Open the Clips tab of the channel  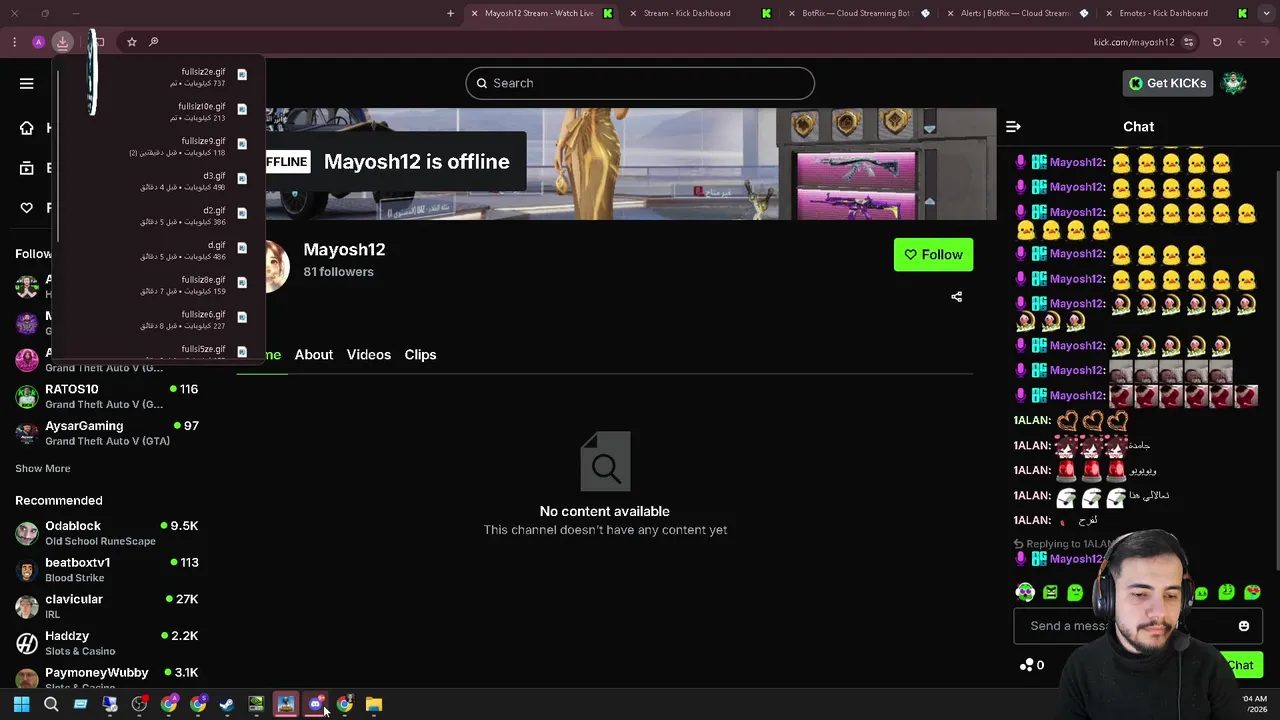(420, 355)
